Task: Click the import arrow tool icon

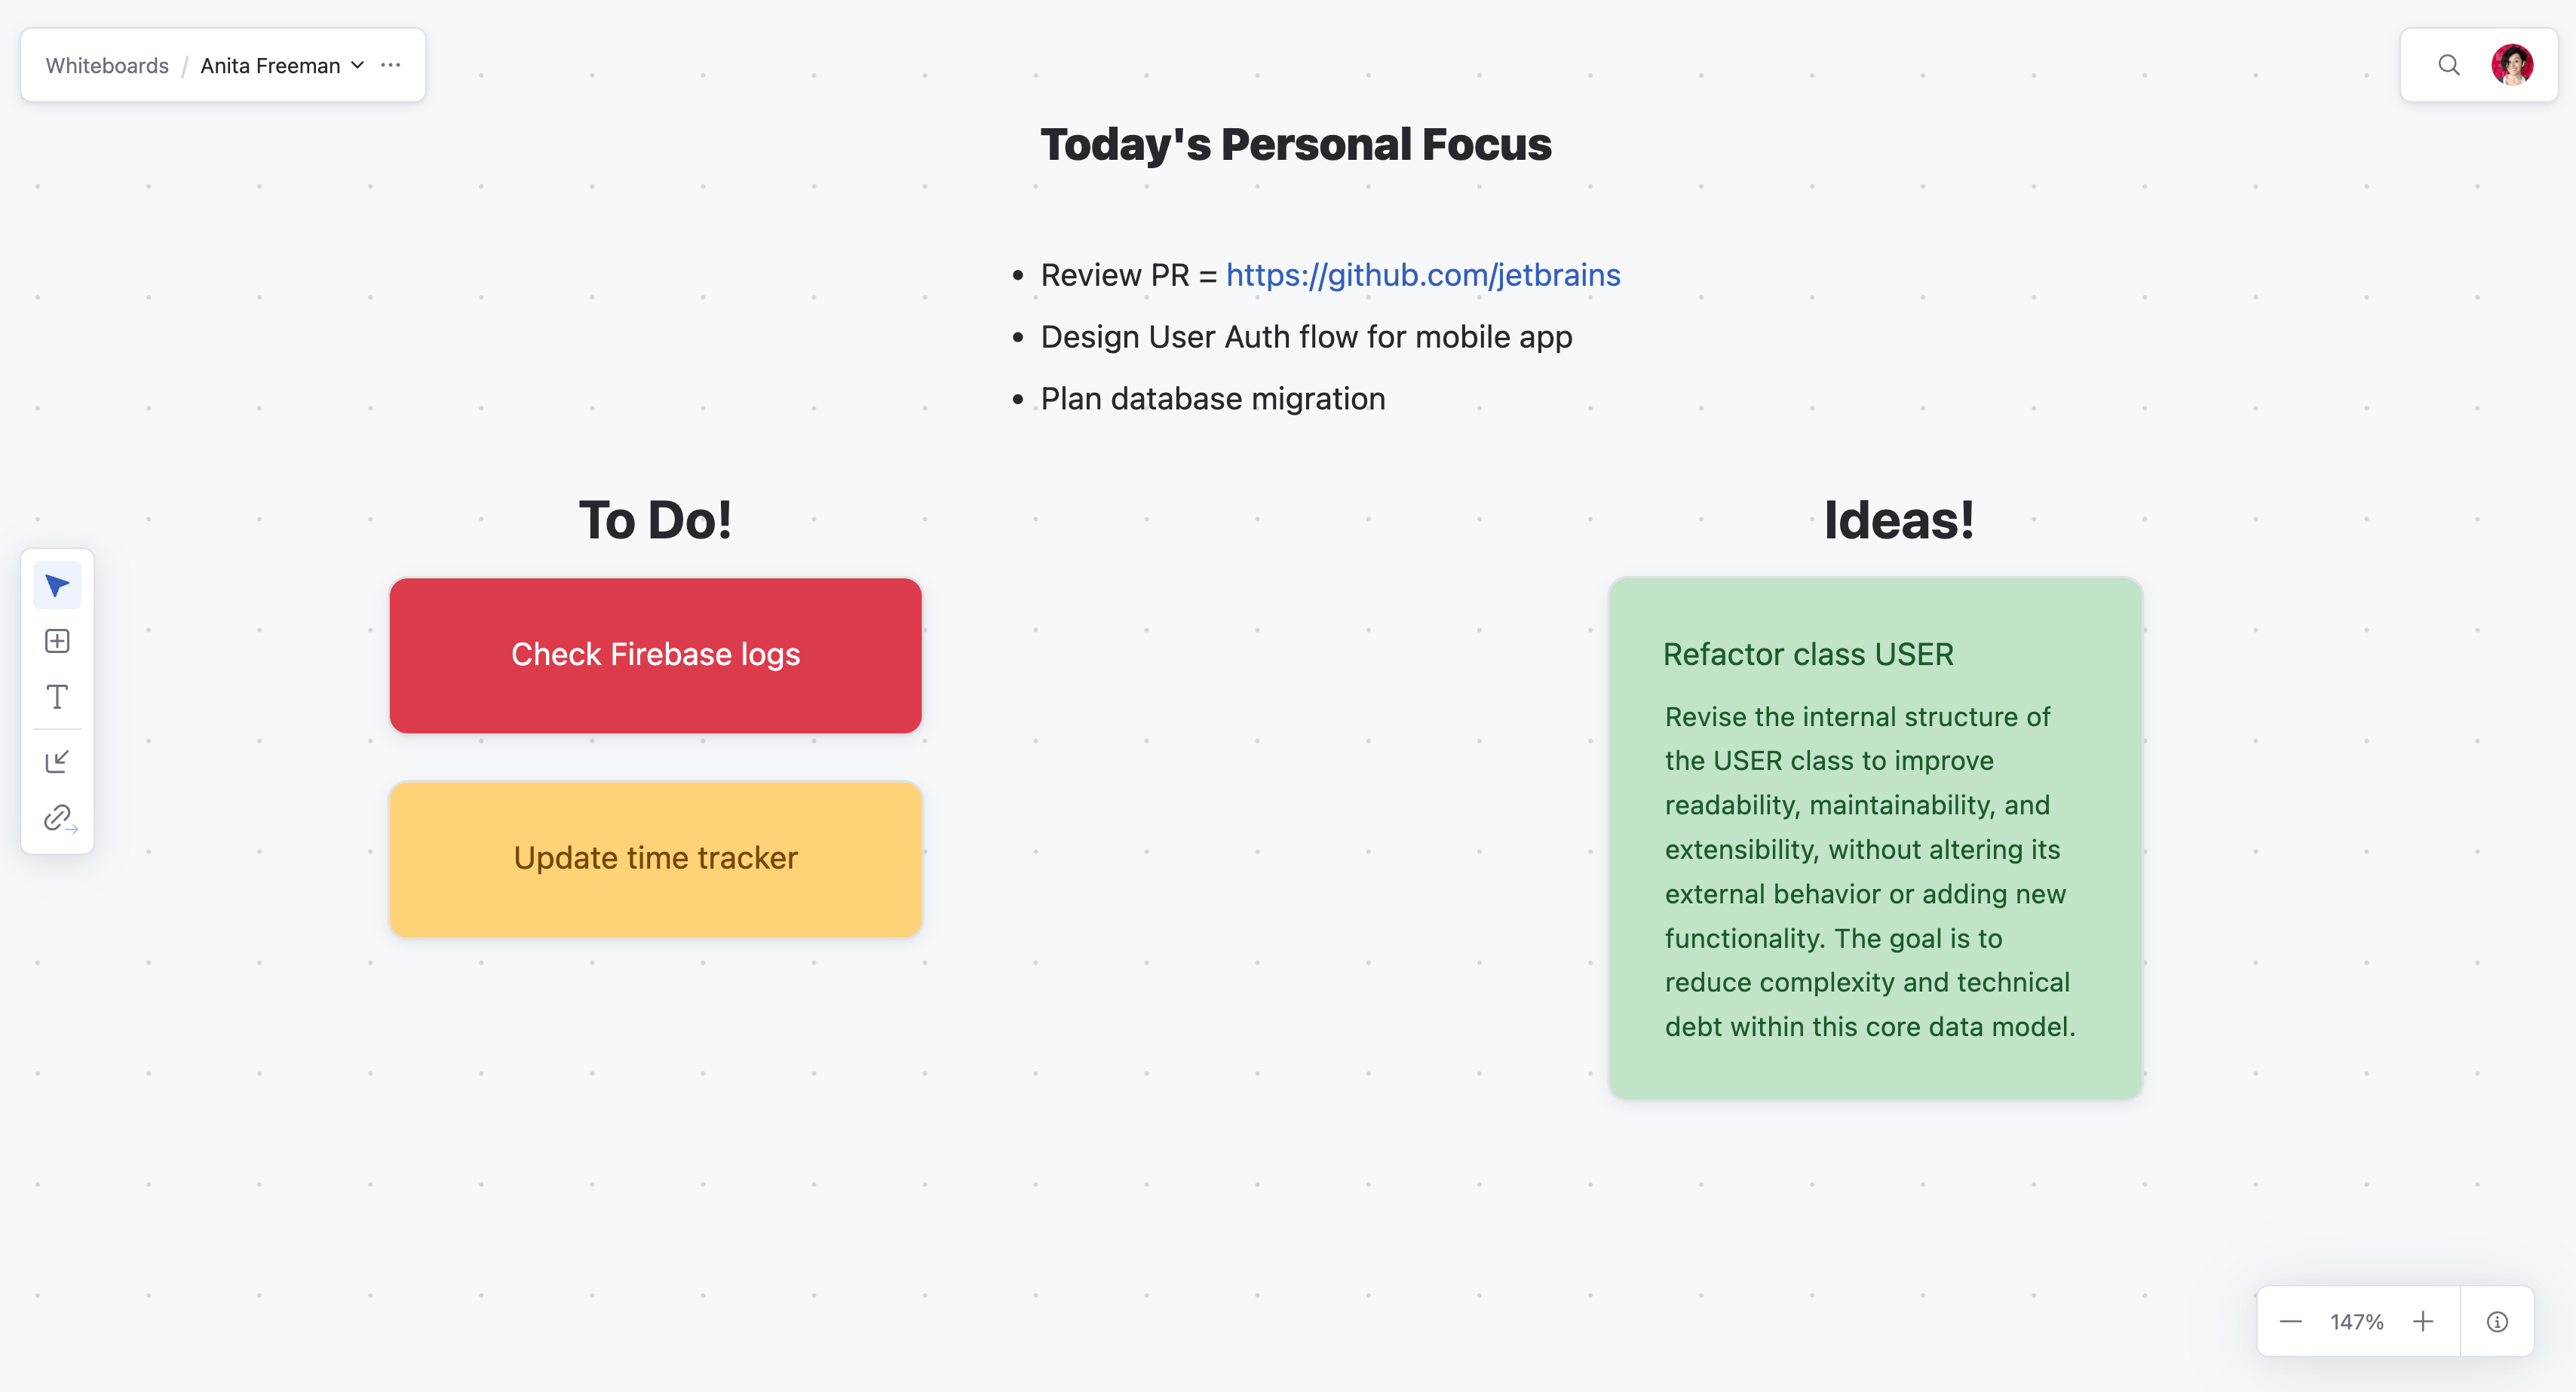Action: coord(57,762)
